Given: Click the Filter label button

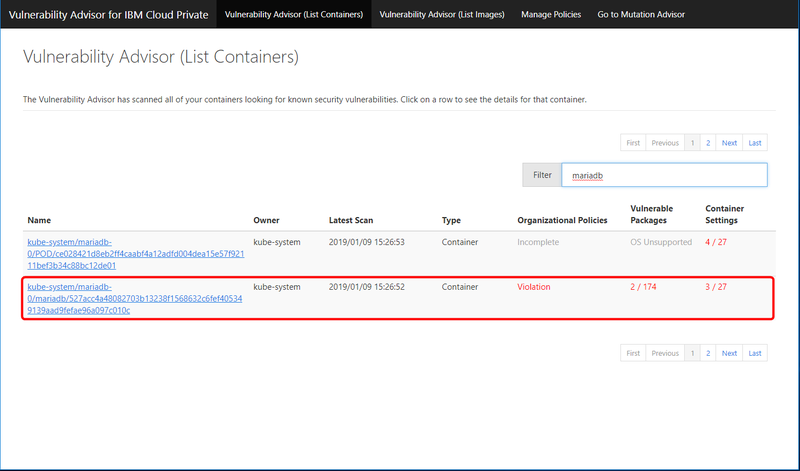Looking at the screenshot, I should pos(542,175).
